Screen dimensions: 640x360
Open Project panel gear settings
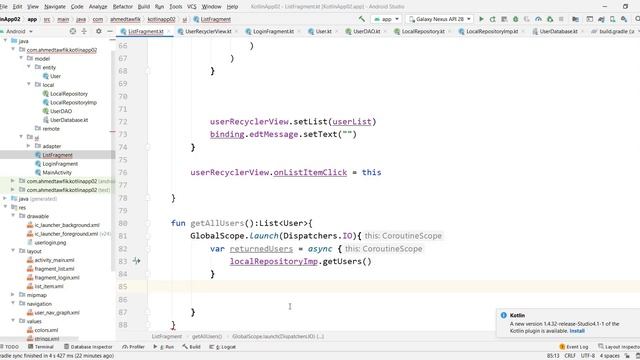coord(98,31)
